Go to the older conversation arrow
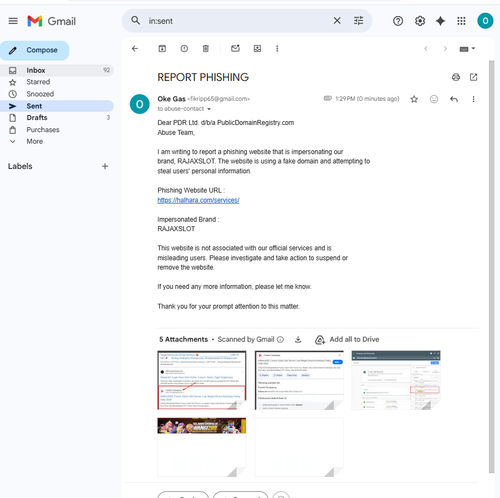The height and width of the screenshot is (498, 500). click(445, 49)
